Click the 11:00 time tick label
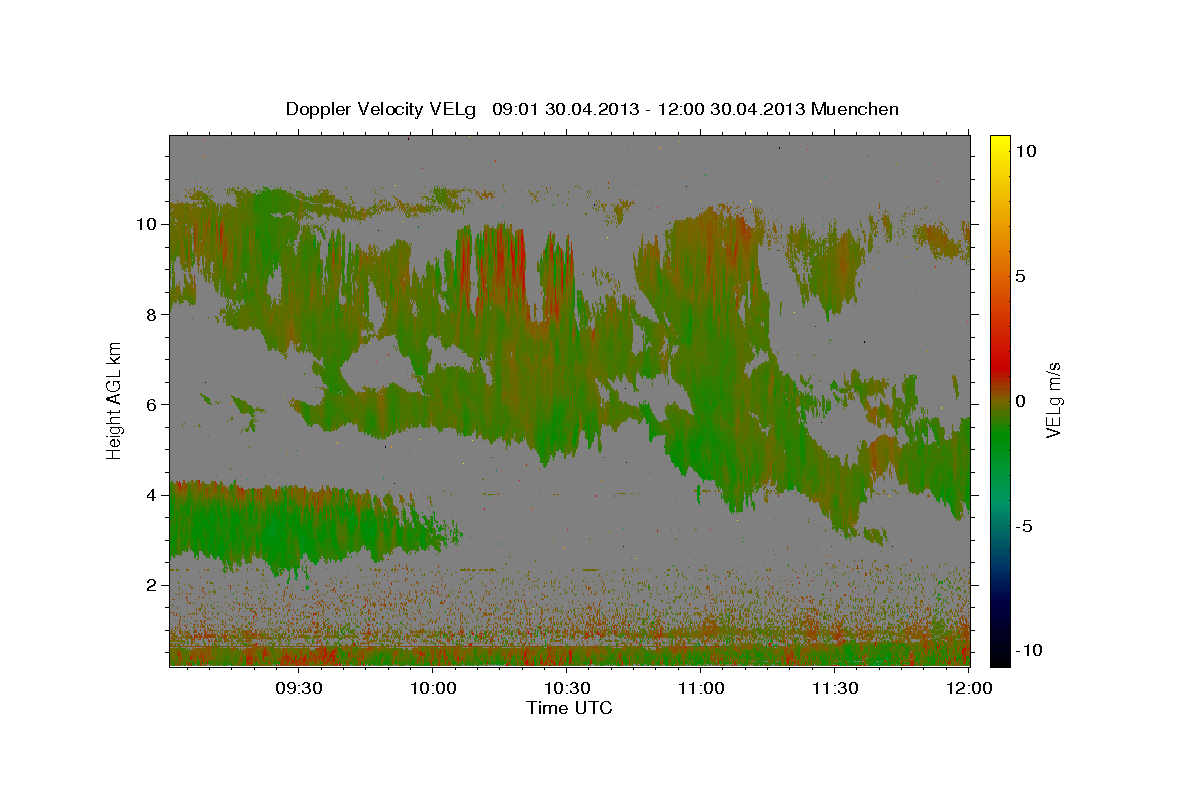This screenshot has width=1200, height=800. (x=701, y=688)
